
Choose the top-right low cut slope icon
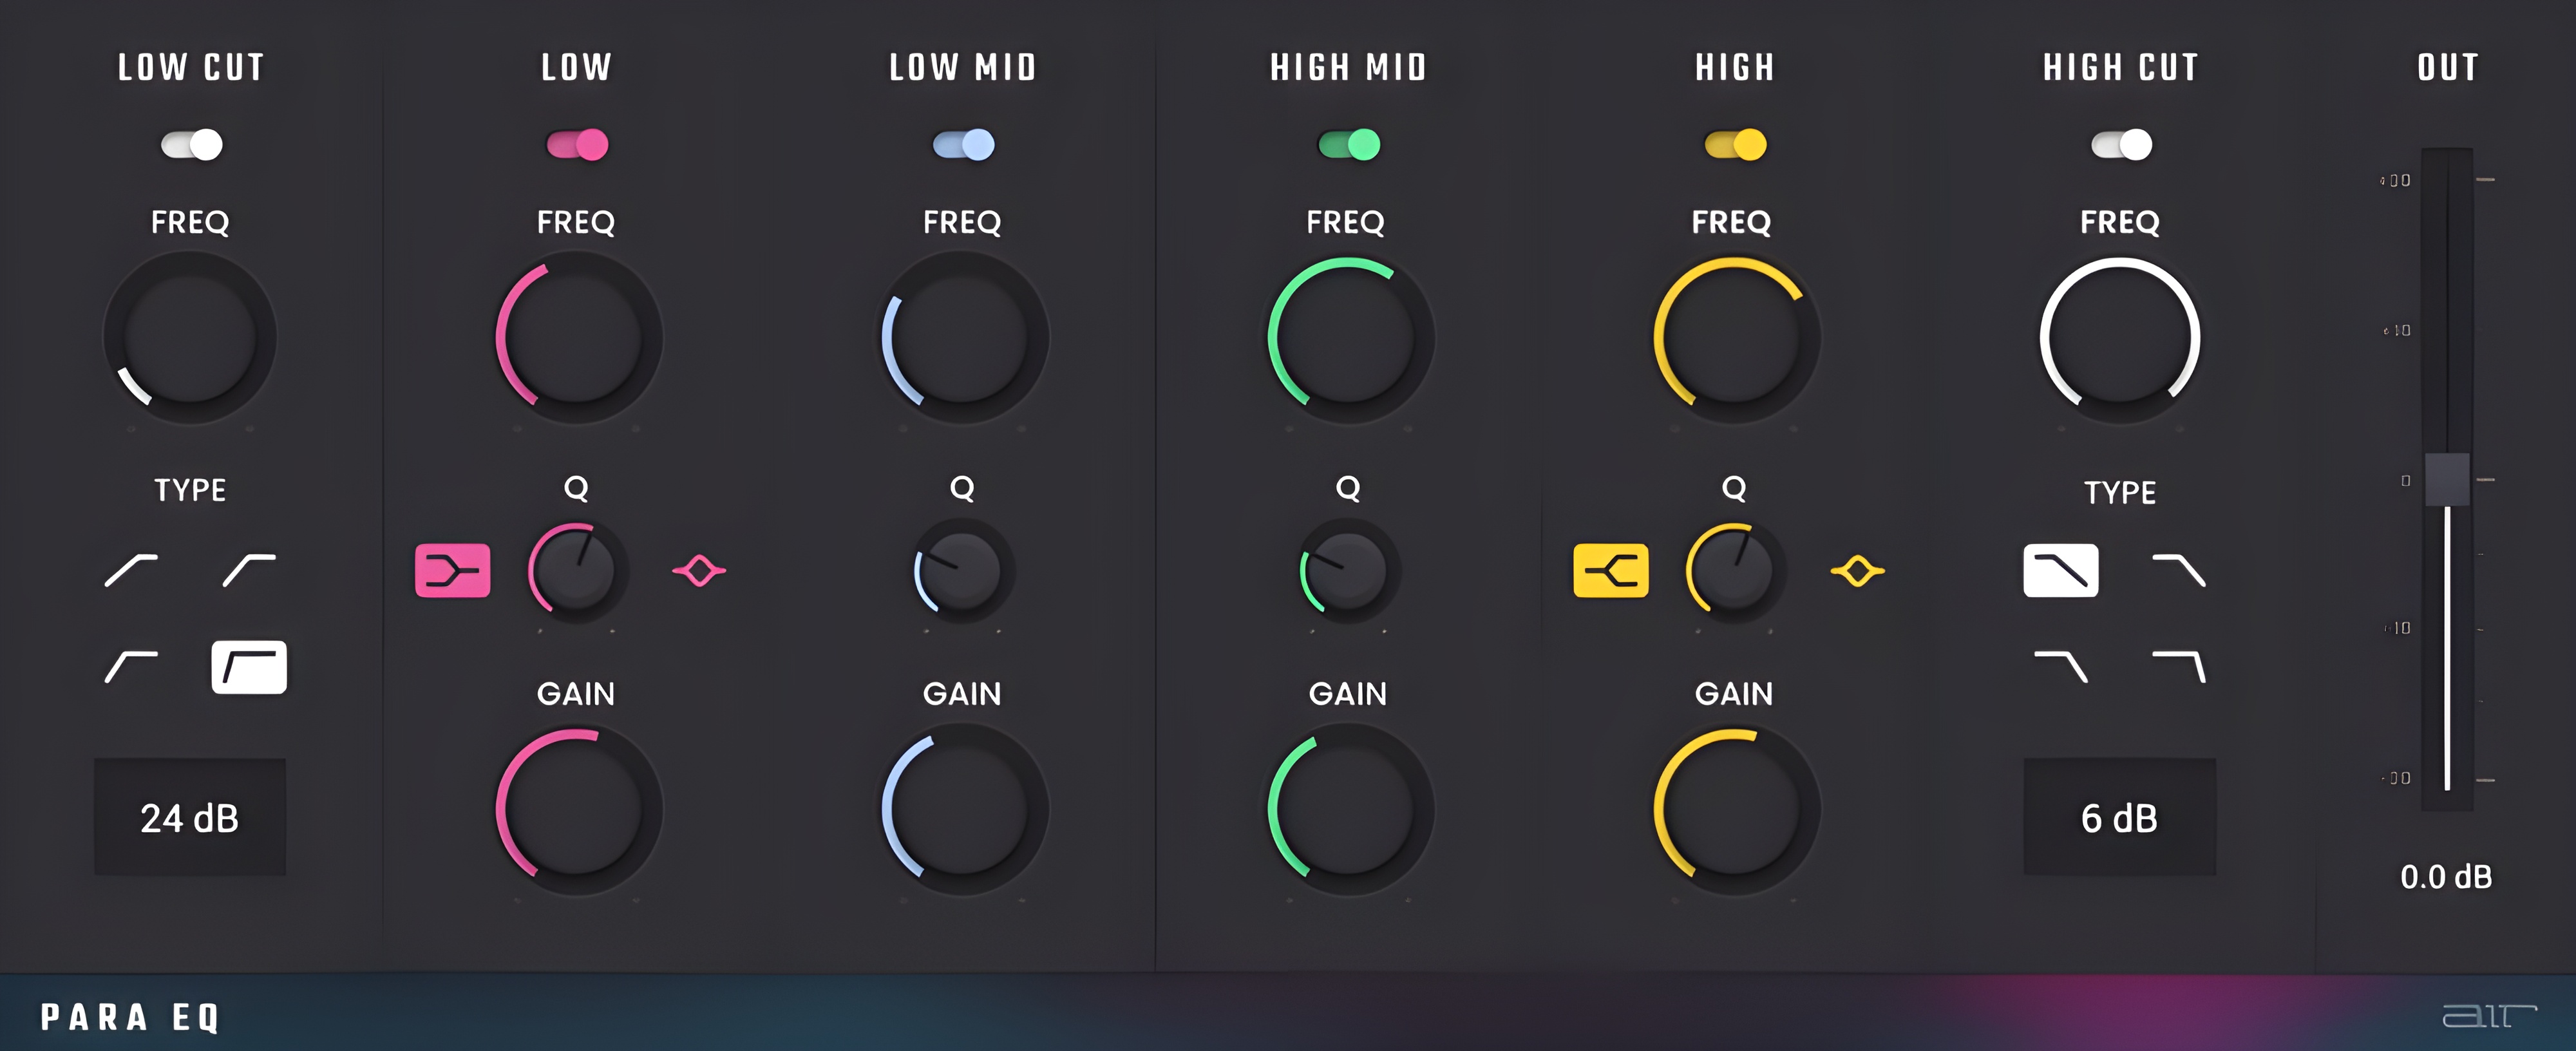click(249, 570)
